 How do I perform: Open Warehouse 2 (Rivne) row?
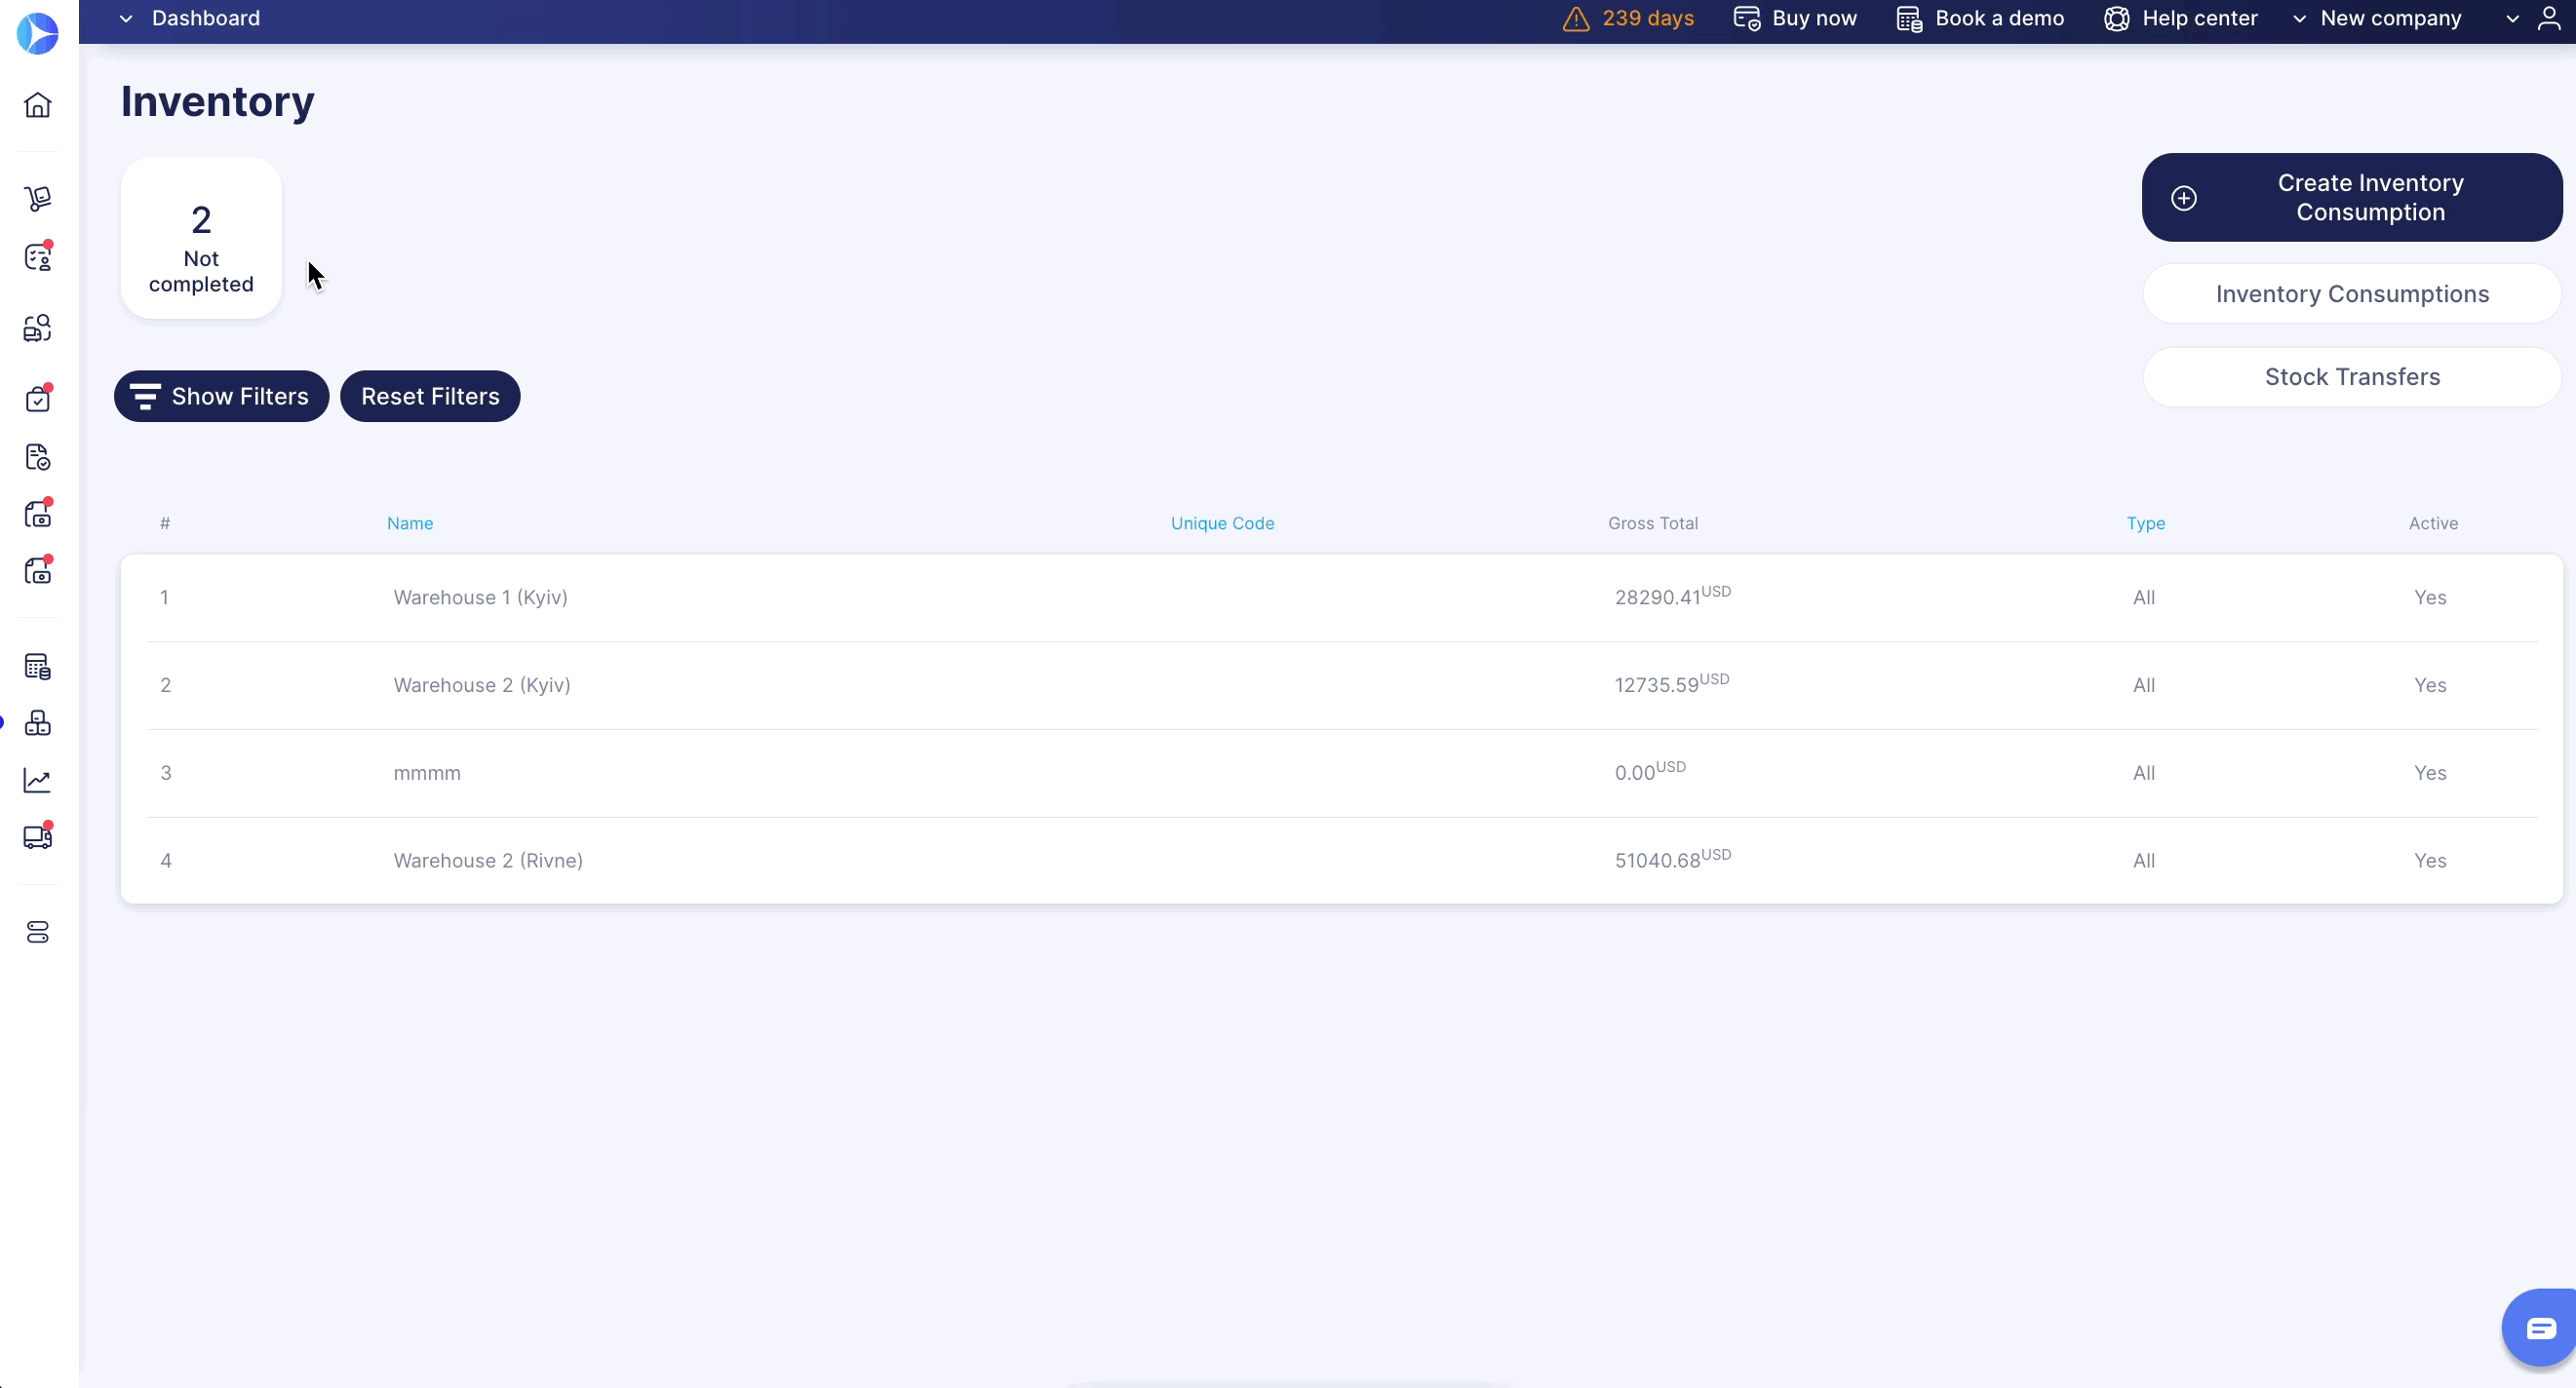pyautogui.click(x=488, y=860)
